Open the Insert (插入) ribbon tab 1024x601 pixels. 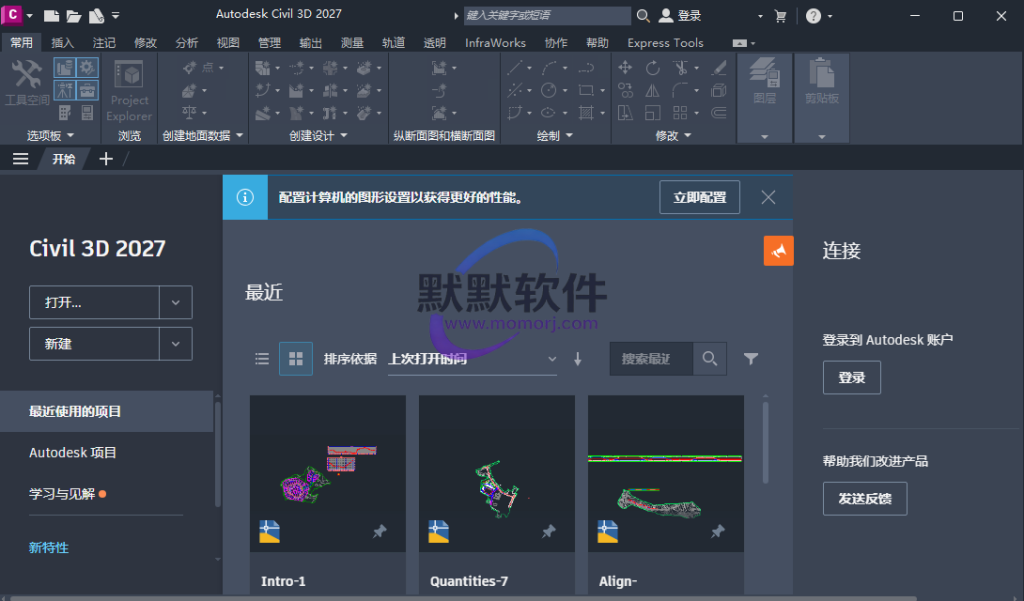tap(62, 43)
